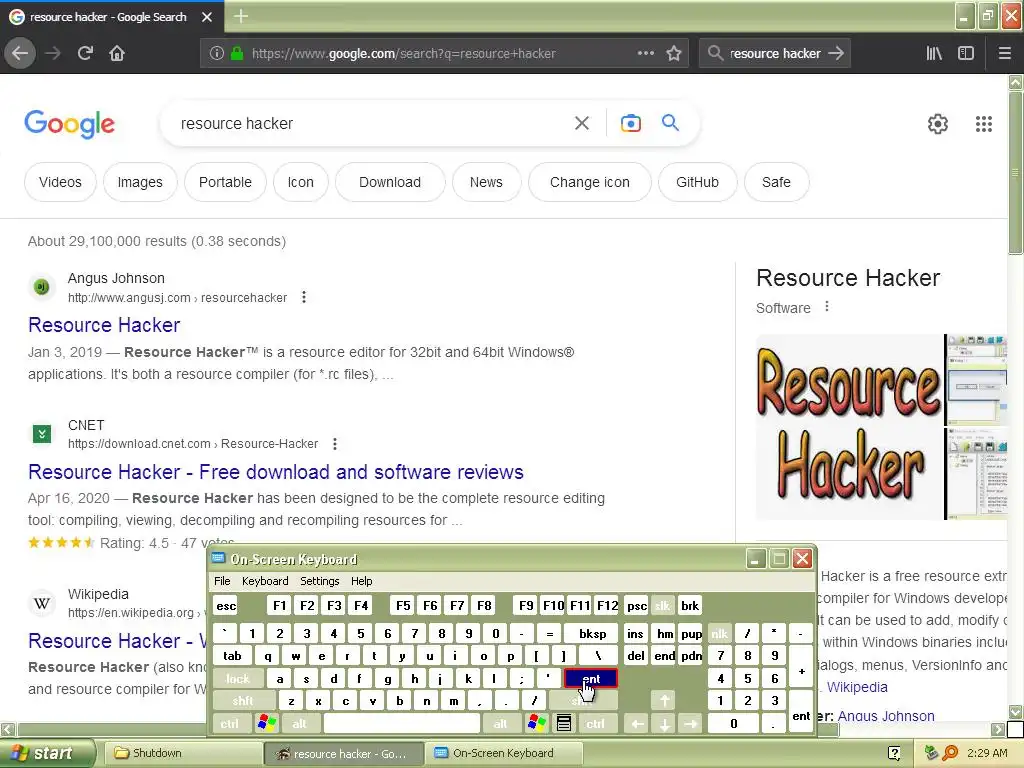The height and width of the screenshot is (768, 1024).
Task: Select the Icon filter chip
Action: [300, 182]
